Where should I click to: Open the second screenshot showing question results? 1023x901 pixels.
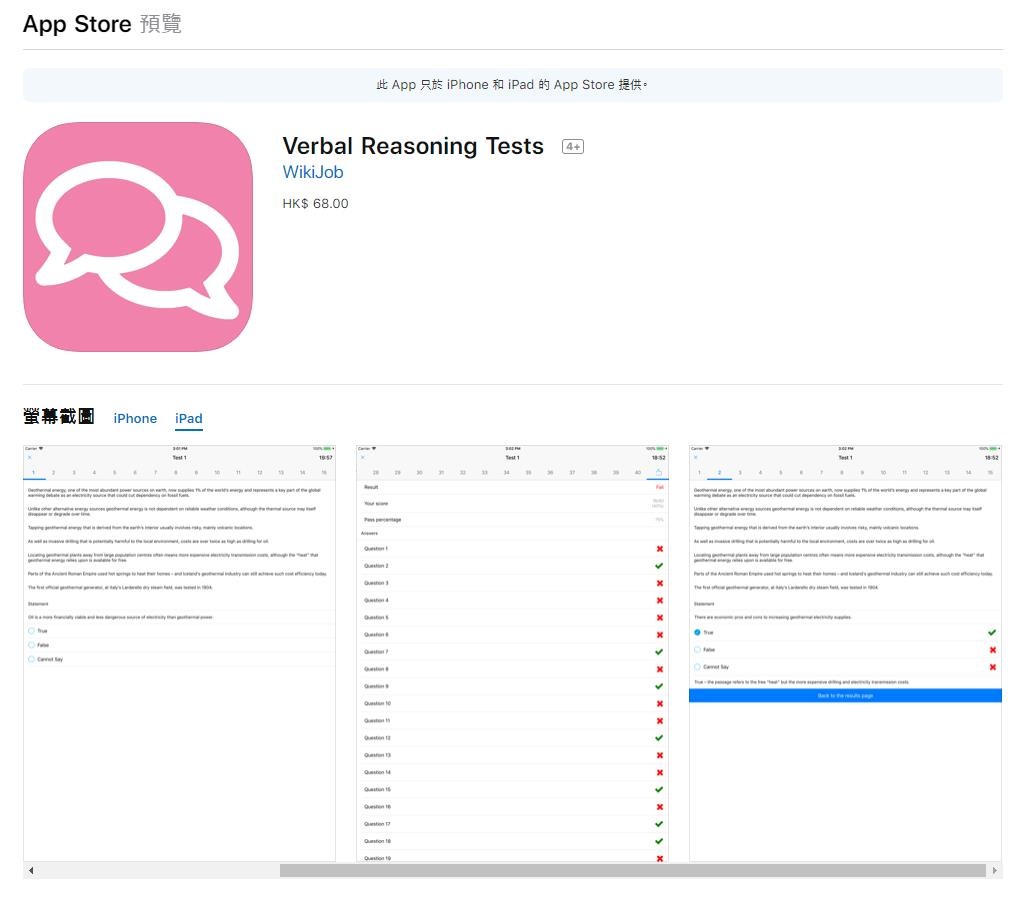(x=512, y=653)
